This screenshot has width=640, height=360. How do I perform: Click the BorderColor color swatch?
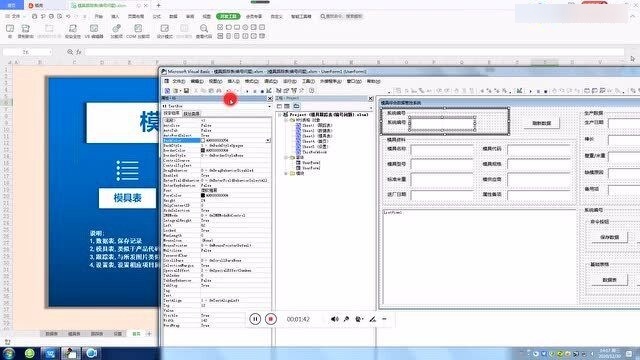click(x=203, y=150)
